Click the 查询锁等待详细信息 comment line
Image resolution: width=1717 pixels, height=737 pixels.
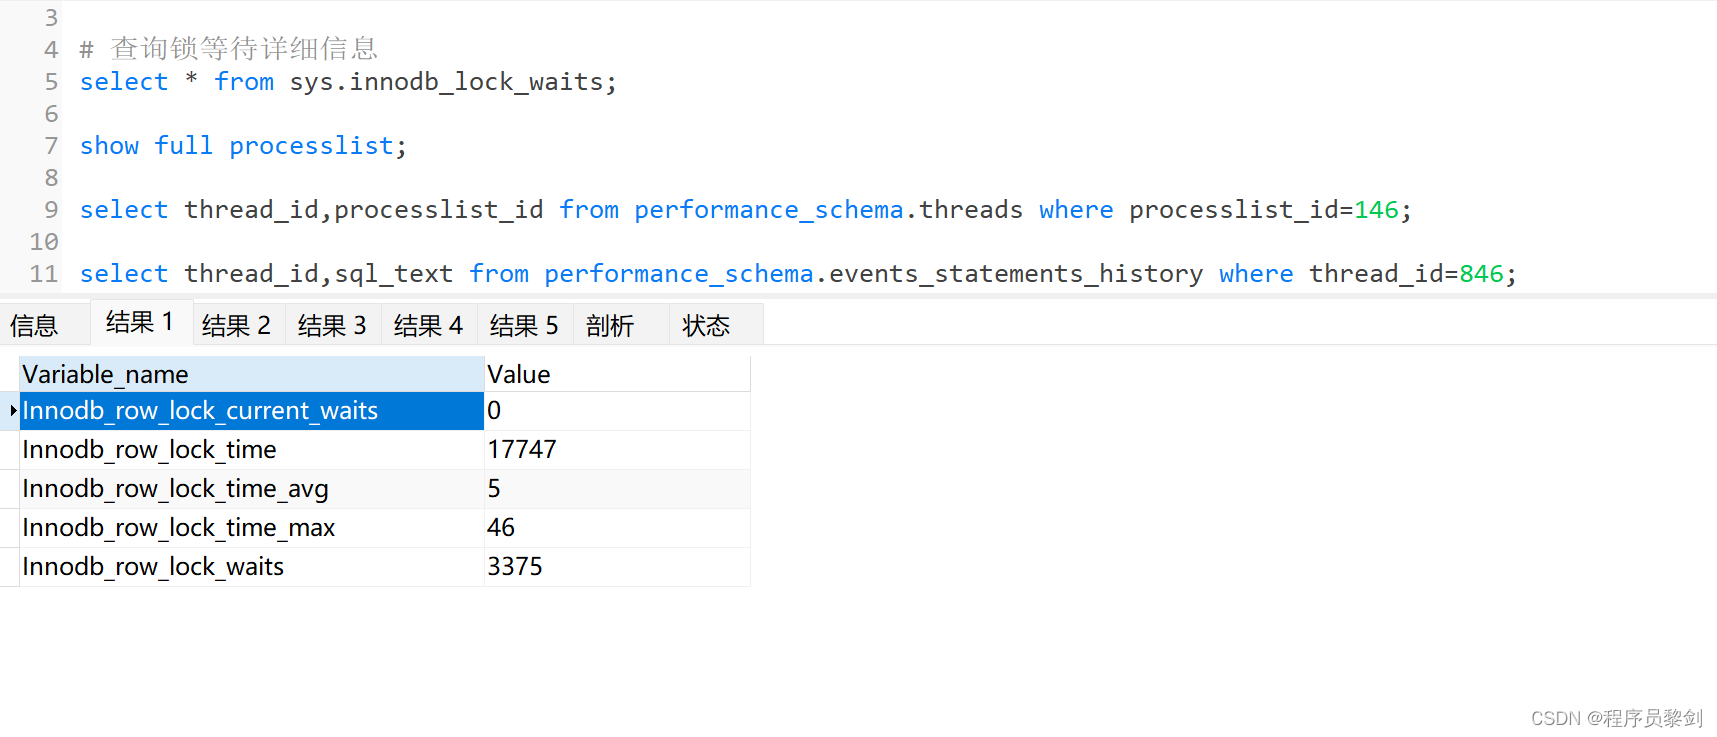pos(229,49)
